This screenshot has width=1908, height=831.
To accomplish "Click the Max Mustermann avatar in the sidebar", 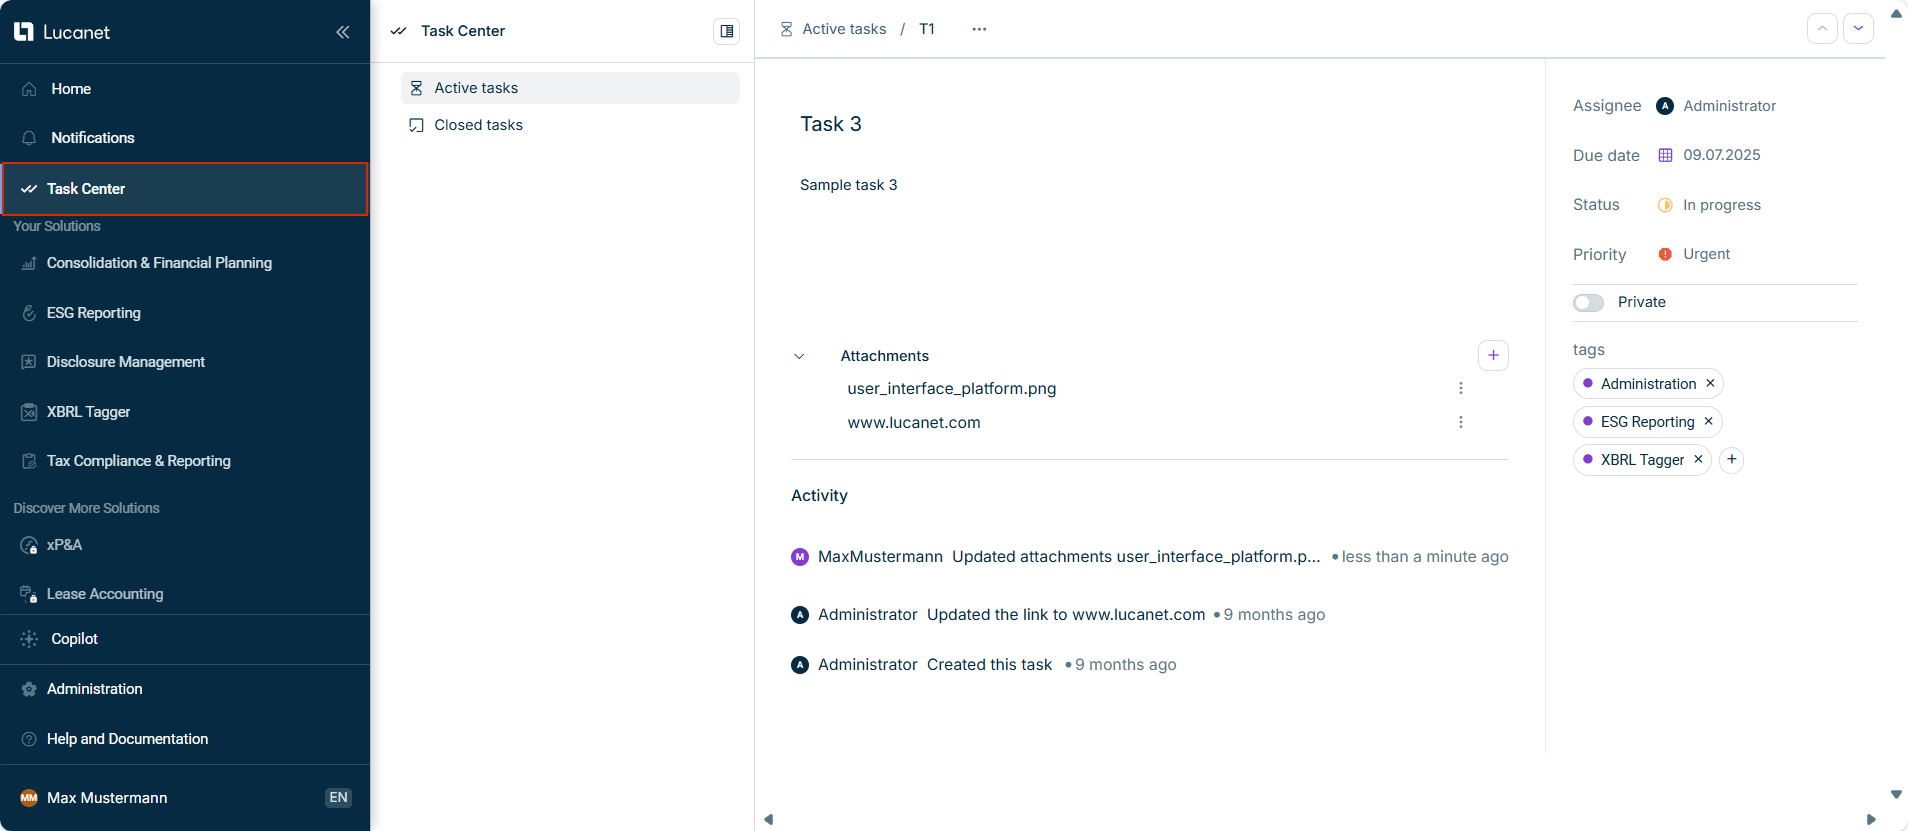I will point(29,798).
